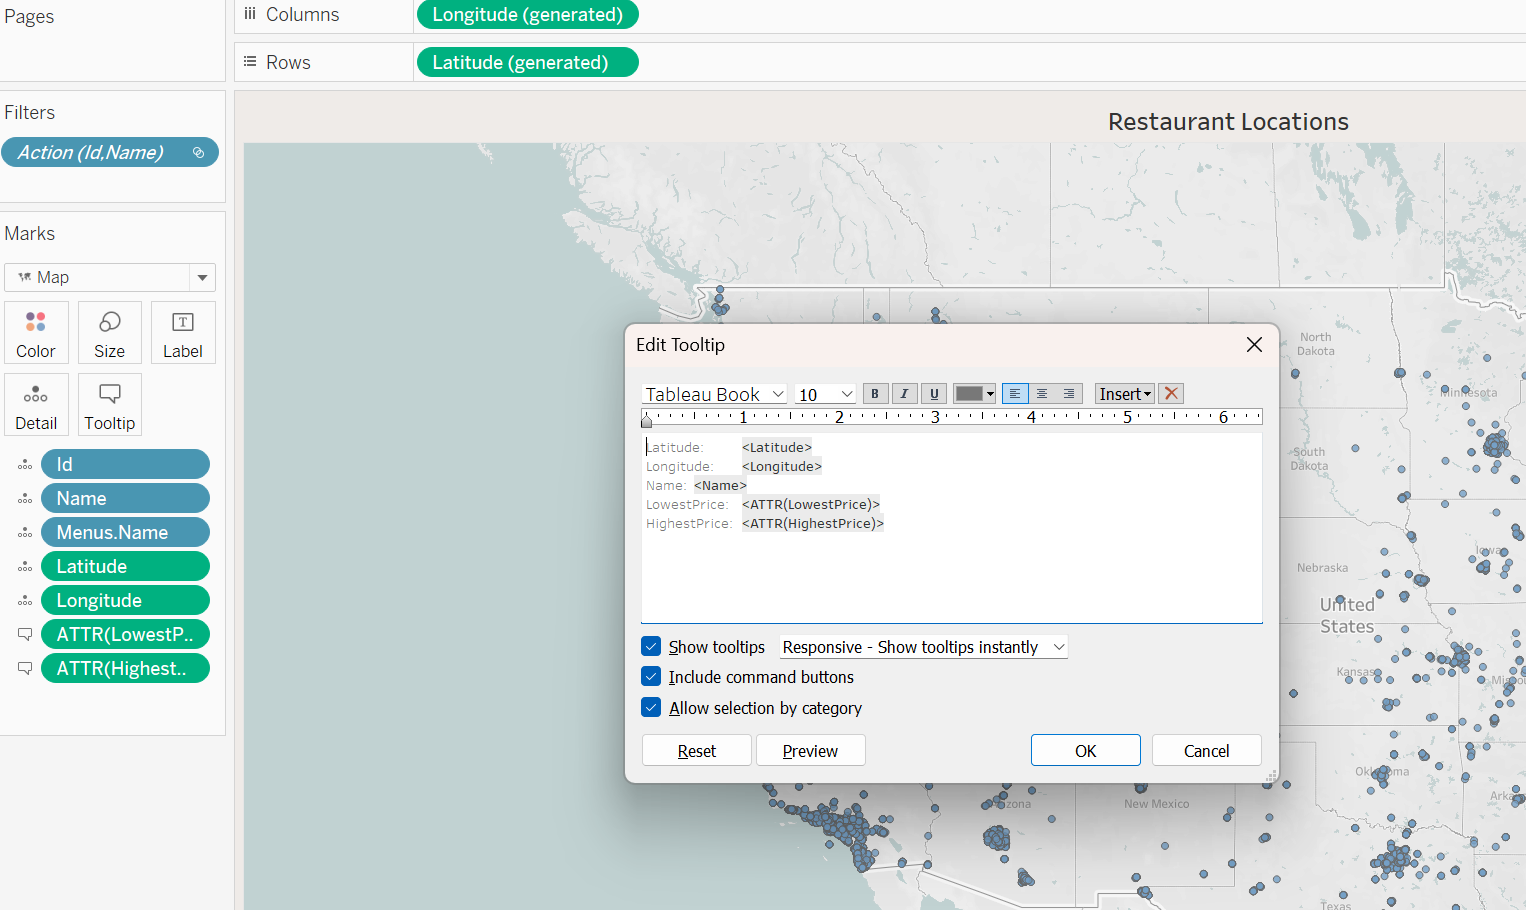Align tooltip text left
Screen dimensions: 1526x910
1015,394
